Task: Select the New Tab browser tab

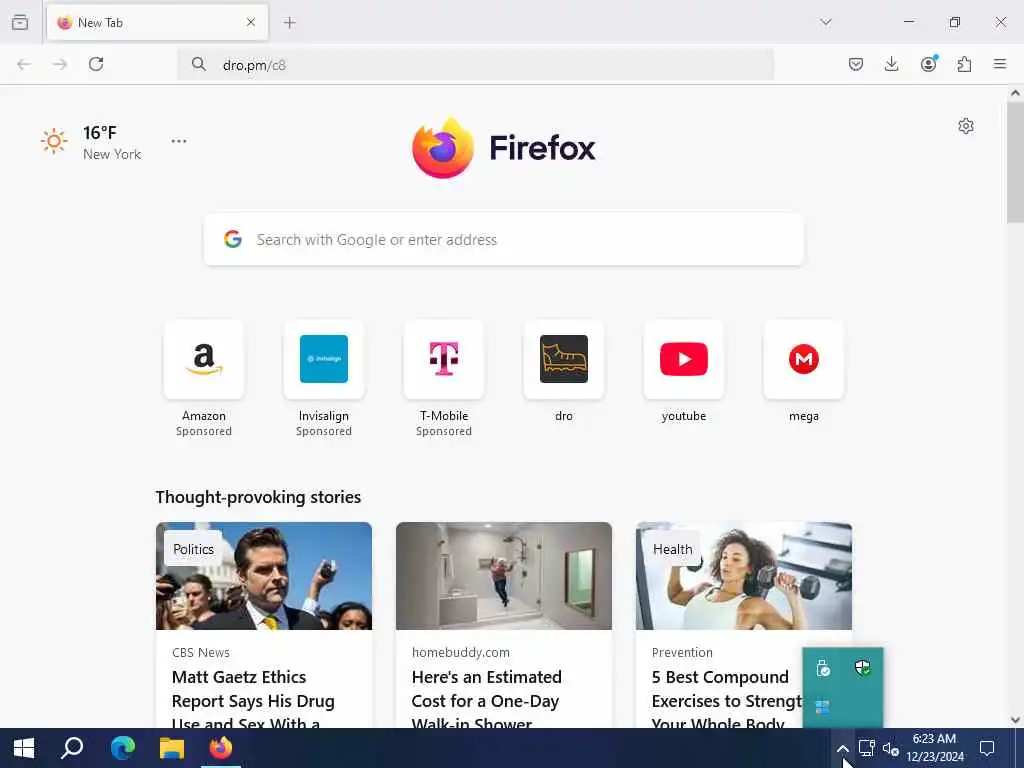Action: 157,22
